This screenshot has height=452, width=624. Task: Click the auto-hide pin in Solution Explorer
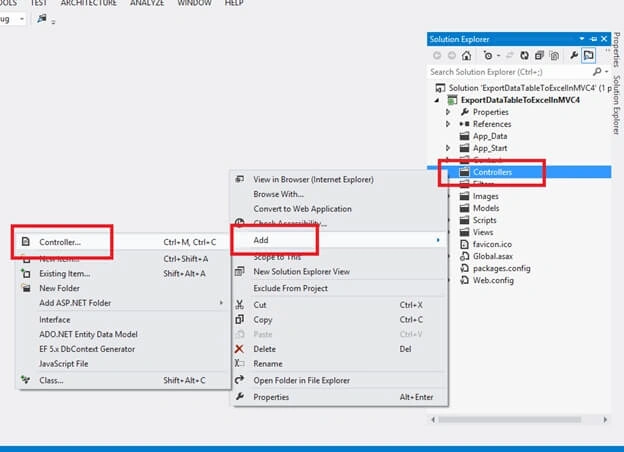(593, 39)
